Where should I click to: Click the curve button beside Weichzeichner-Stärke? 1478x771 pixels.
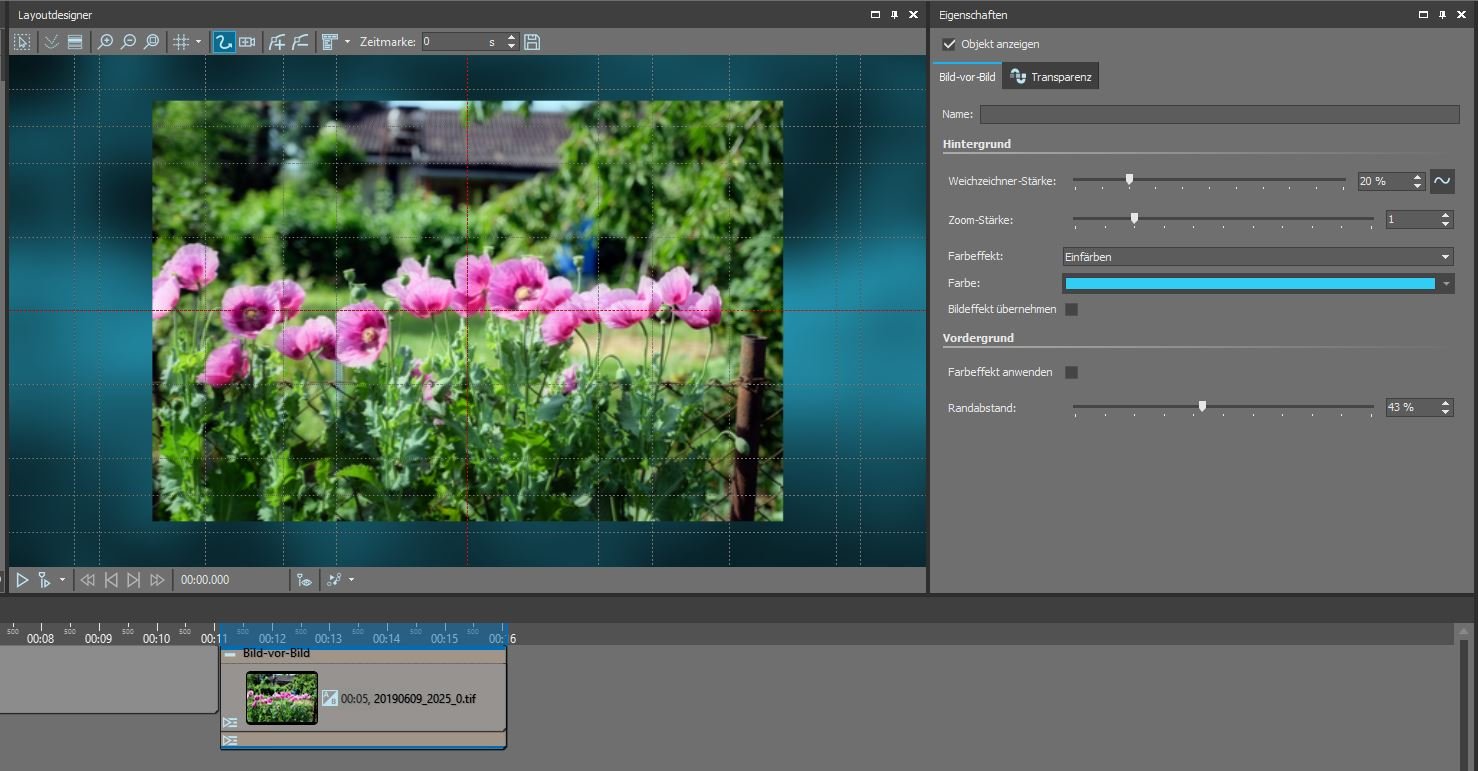click(x=1441, y=181)
